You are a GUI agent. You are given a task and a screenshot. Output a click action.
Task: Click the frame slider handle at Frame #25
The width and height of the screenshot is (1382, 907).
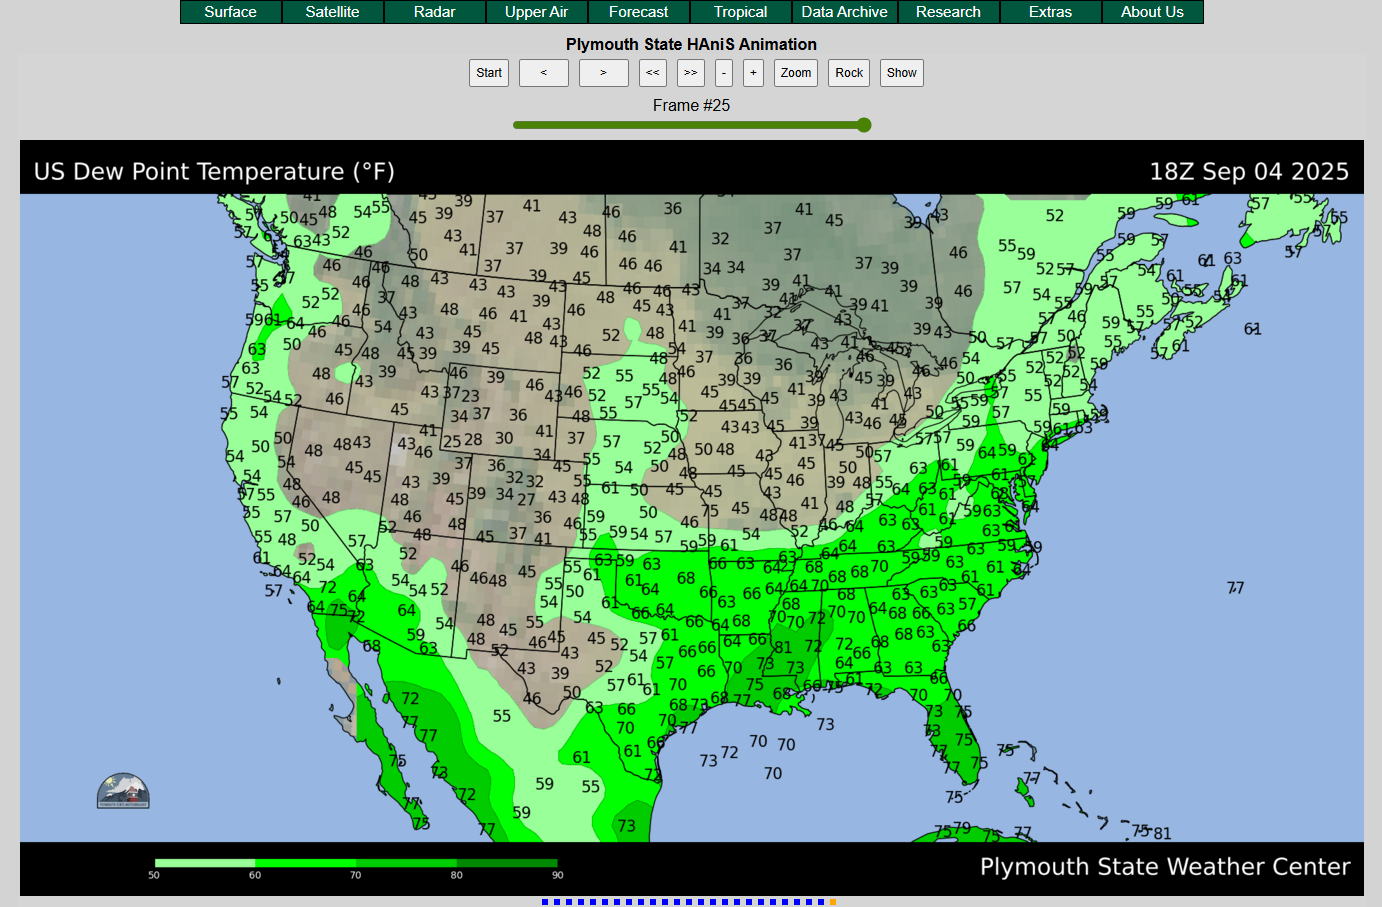[x=862, y=125]
